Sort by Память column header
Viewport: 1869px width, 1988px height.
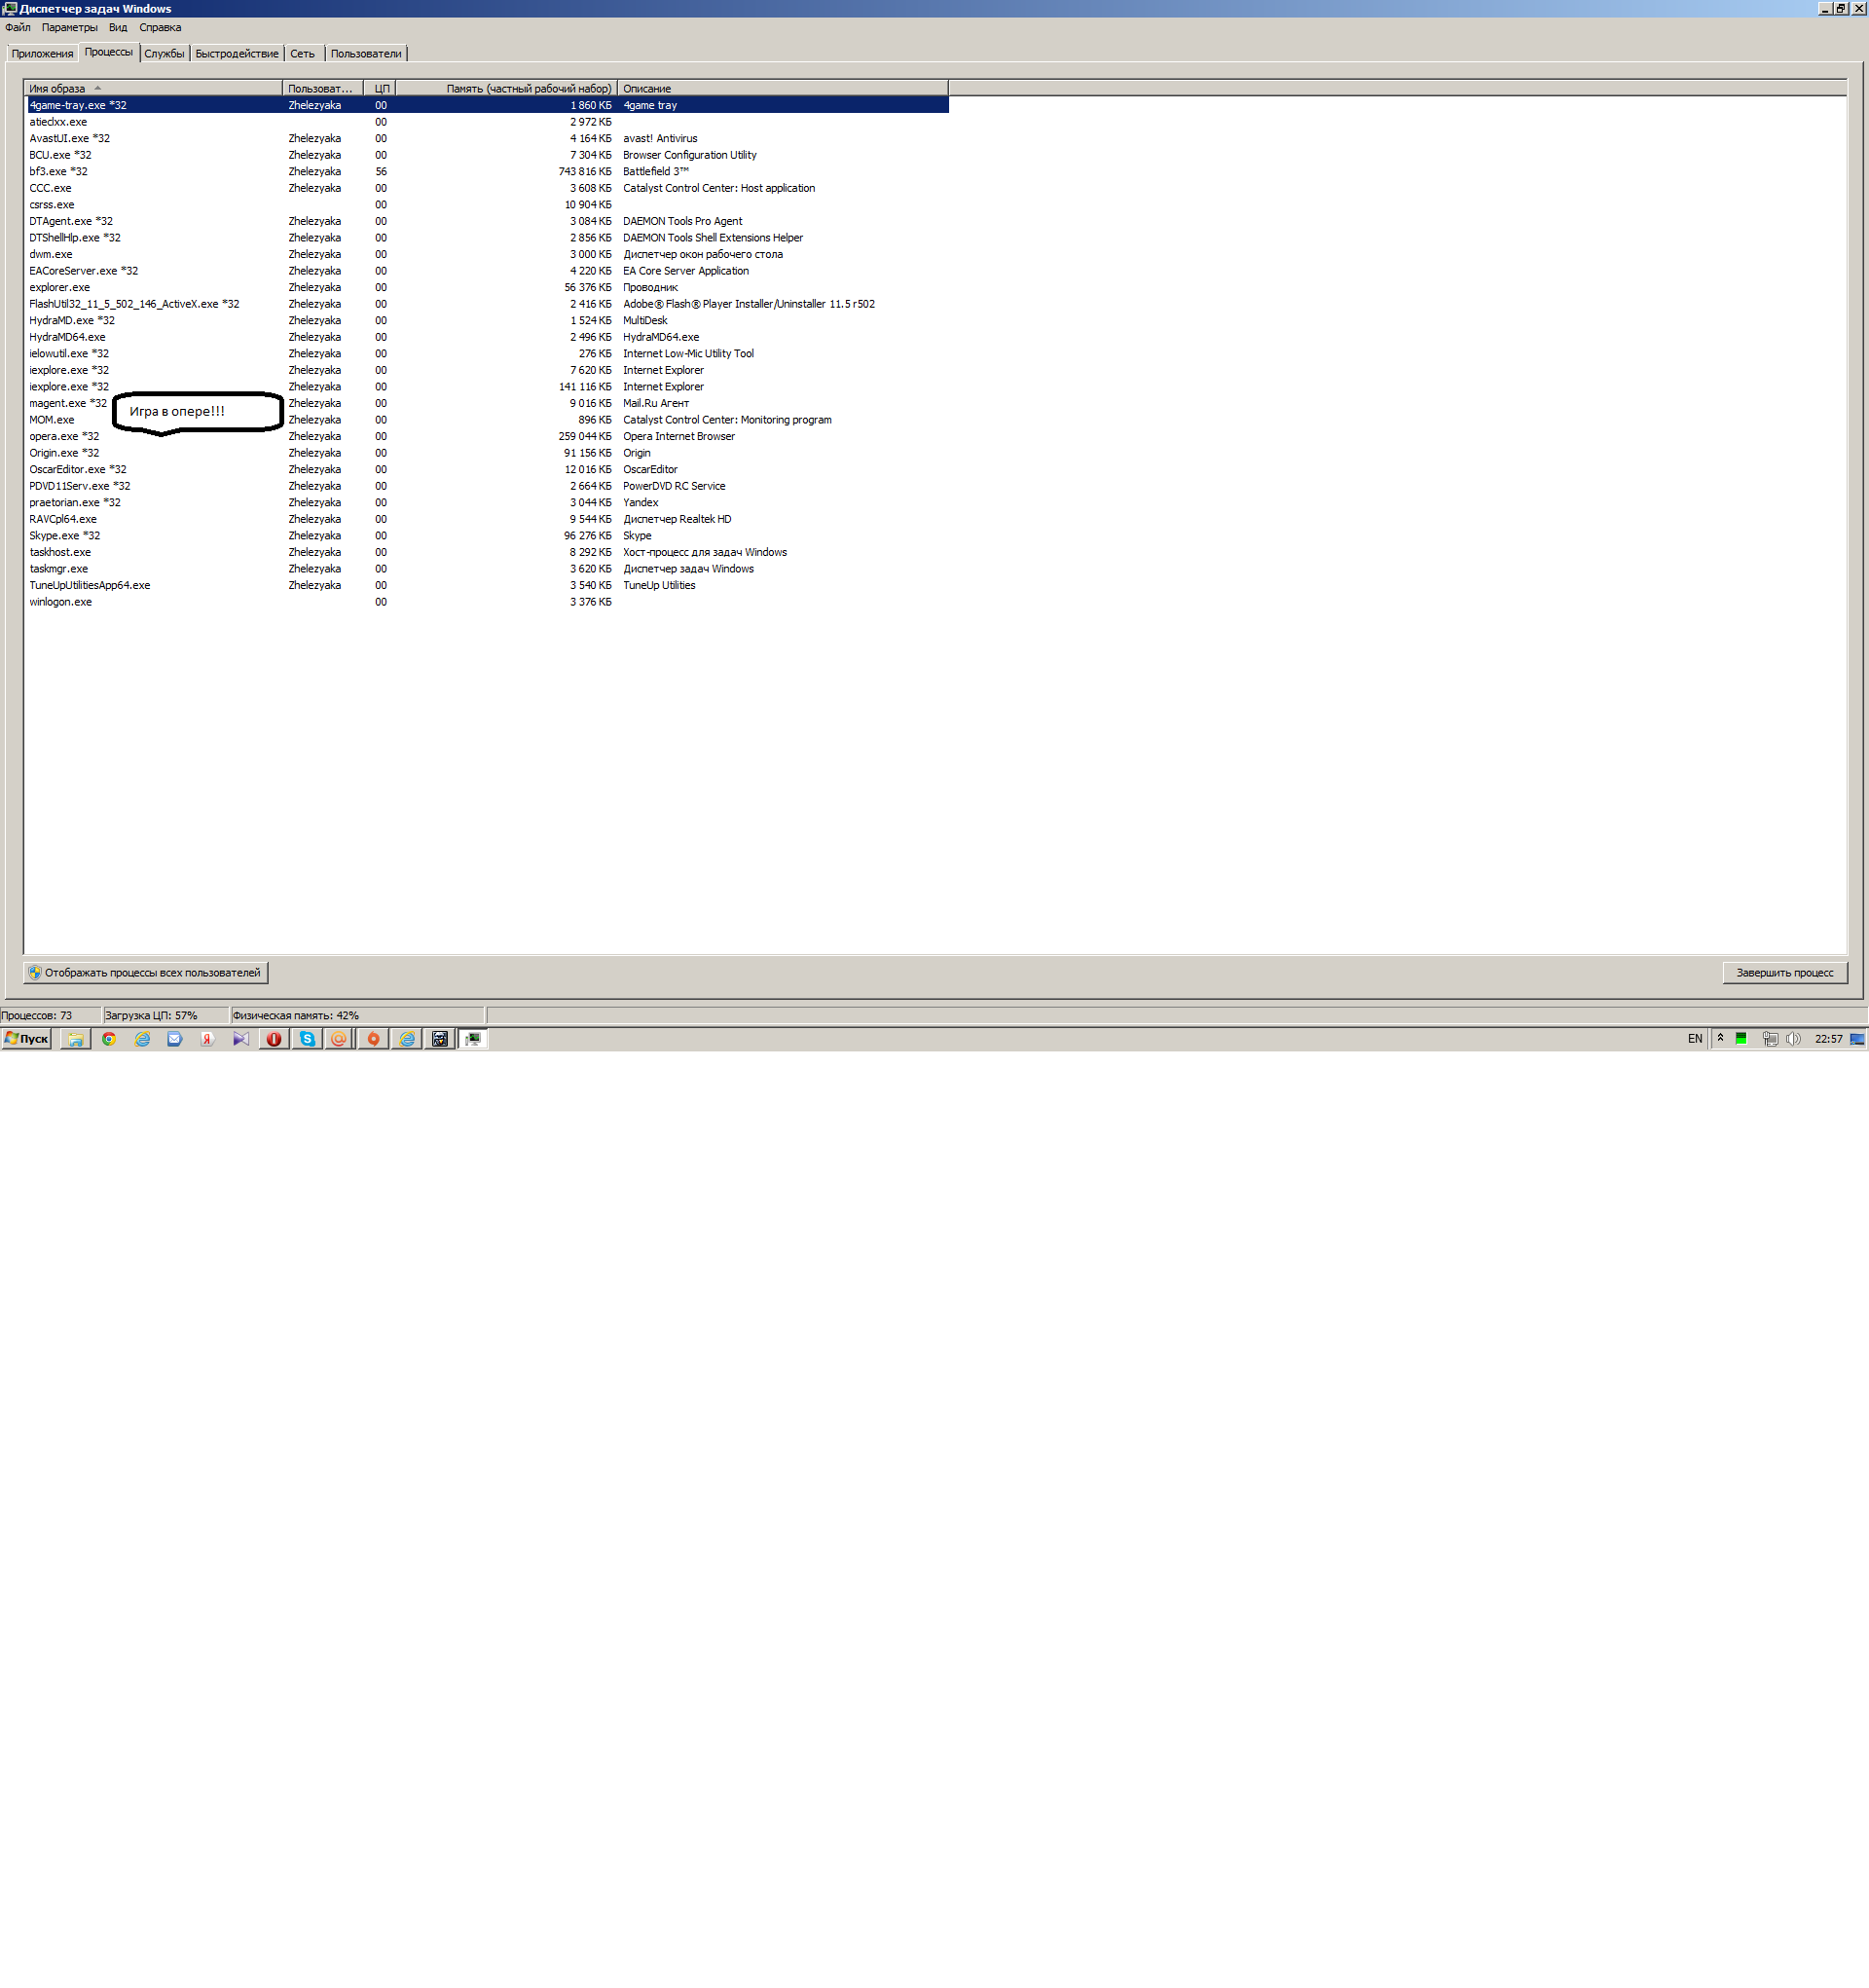pos(507,89)
